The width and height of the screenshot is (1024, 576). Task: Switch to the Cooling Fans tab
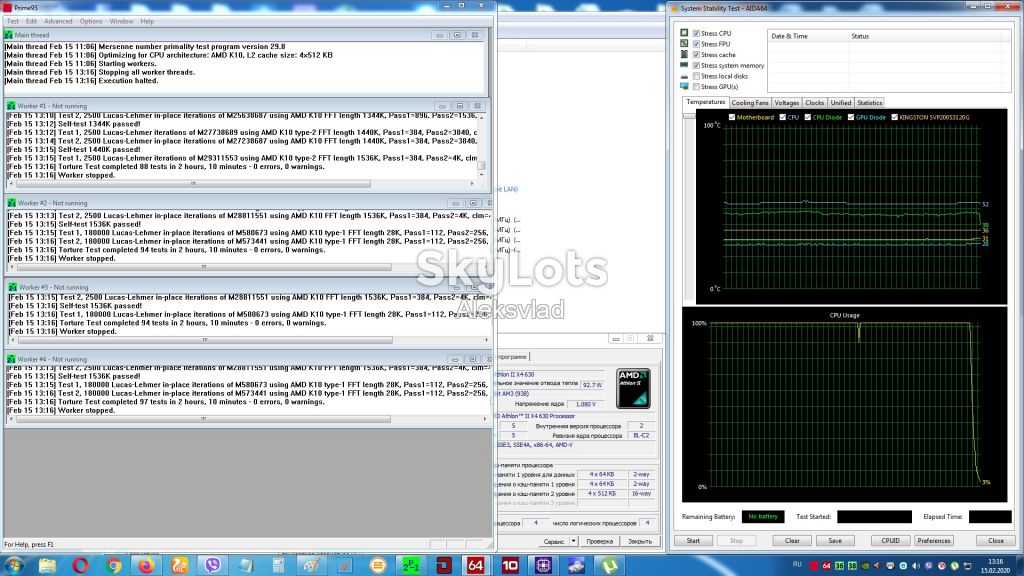click(750, 103)
